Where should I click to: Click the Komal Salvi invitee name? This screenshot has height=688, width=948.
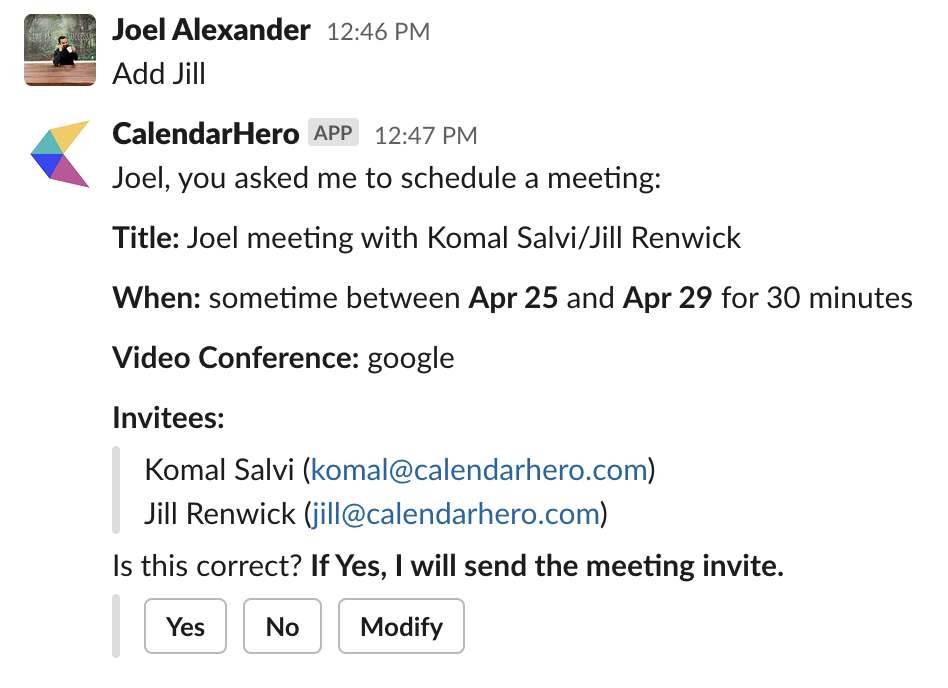219,470
